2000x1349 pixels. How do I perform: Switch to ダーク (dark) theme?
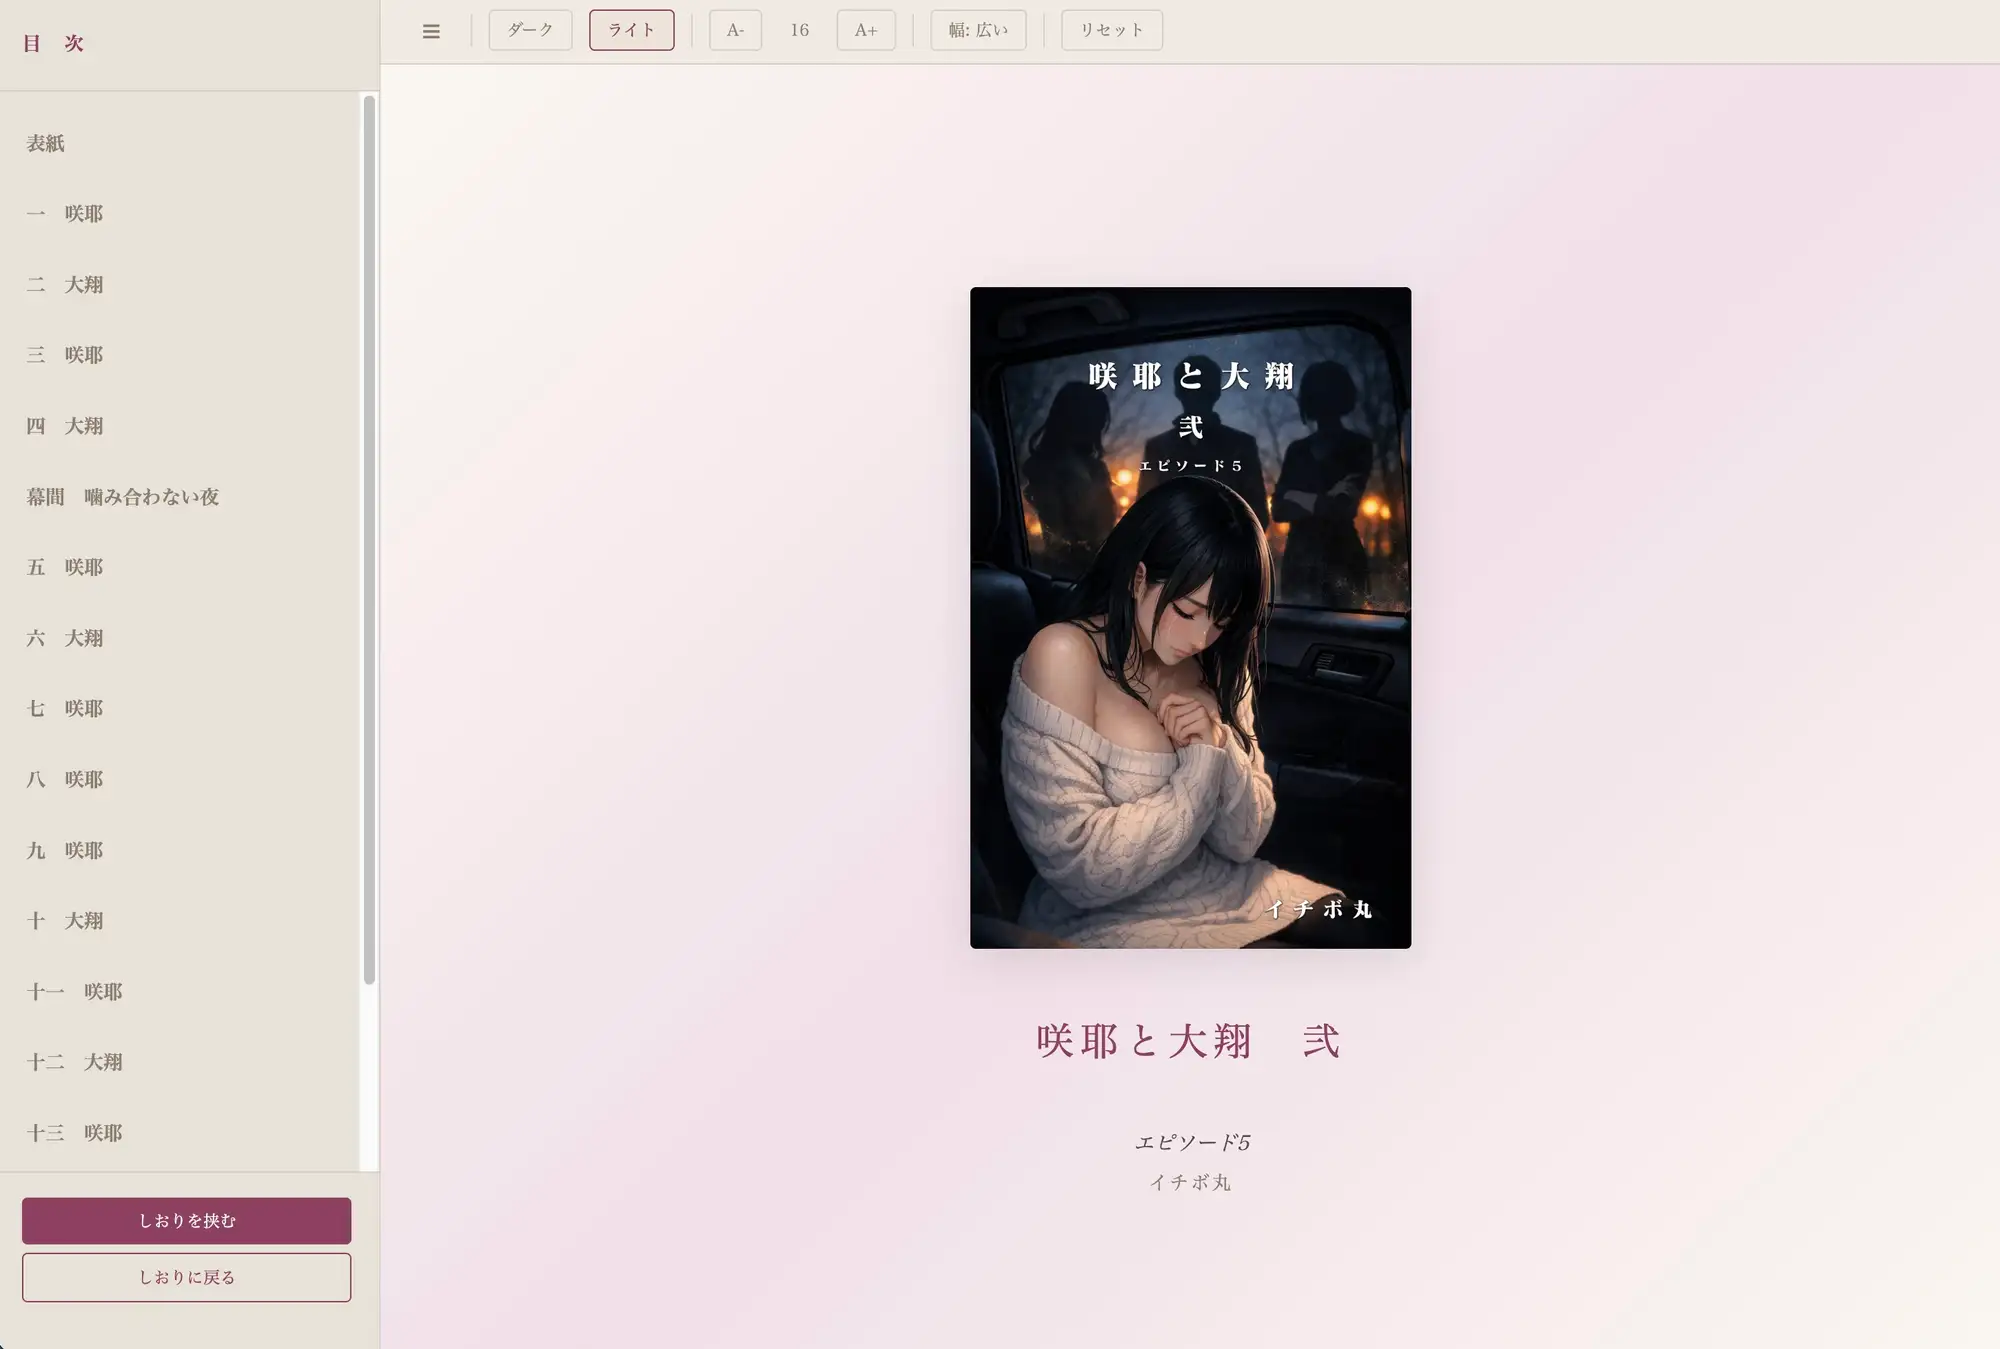tap(530, 30)
